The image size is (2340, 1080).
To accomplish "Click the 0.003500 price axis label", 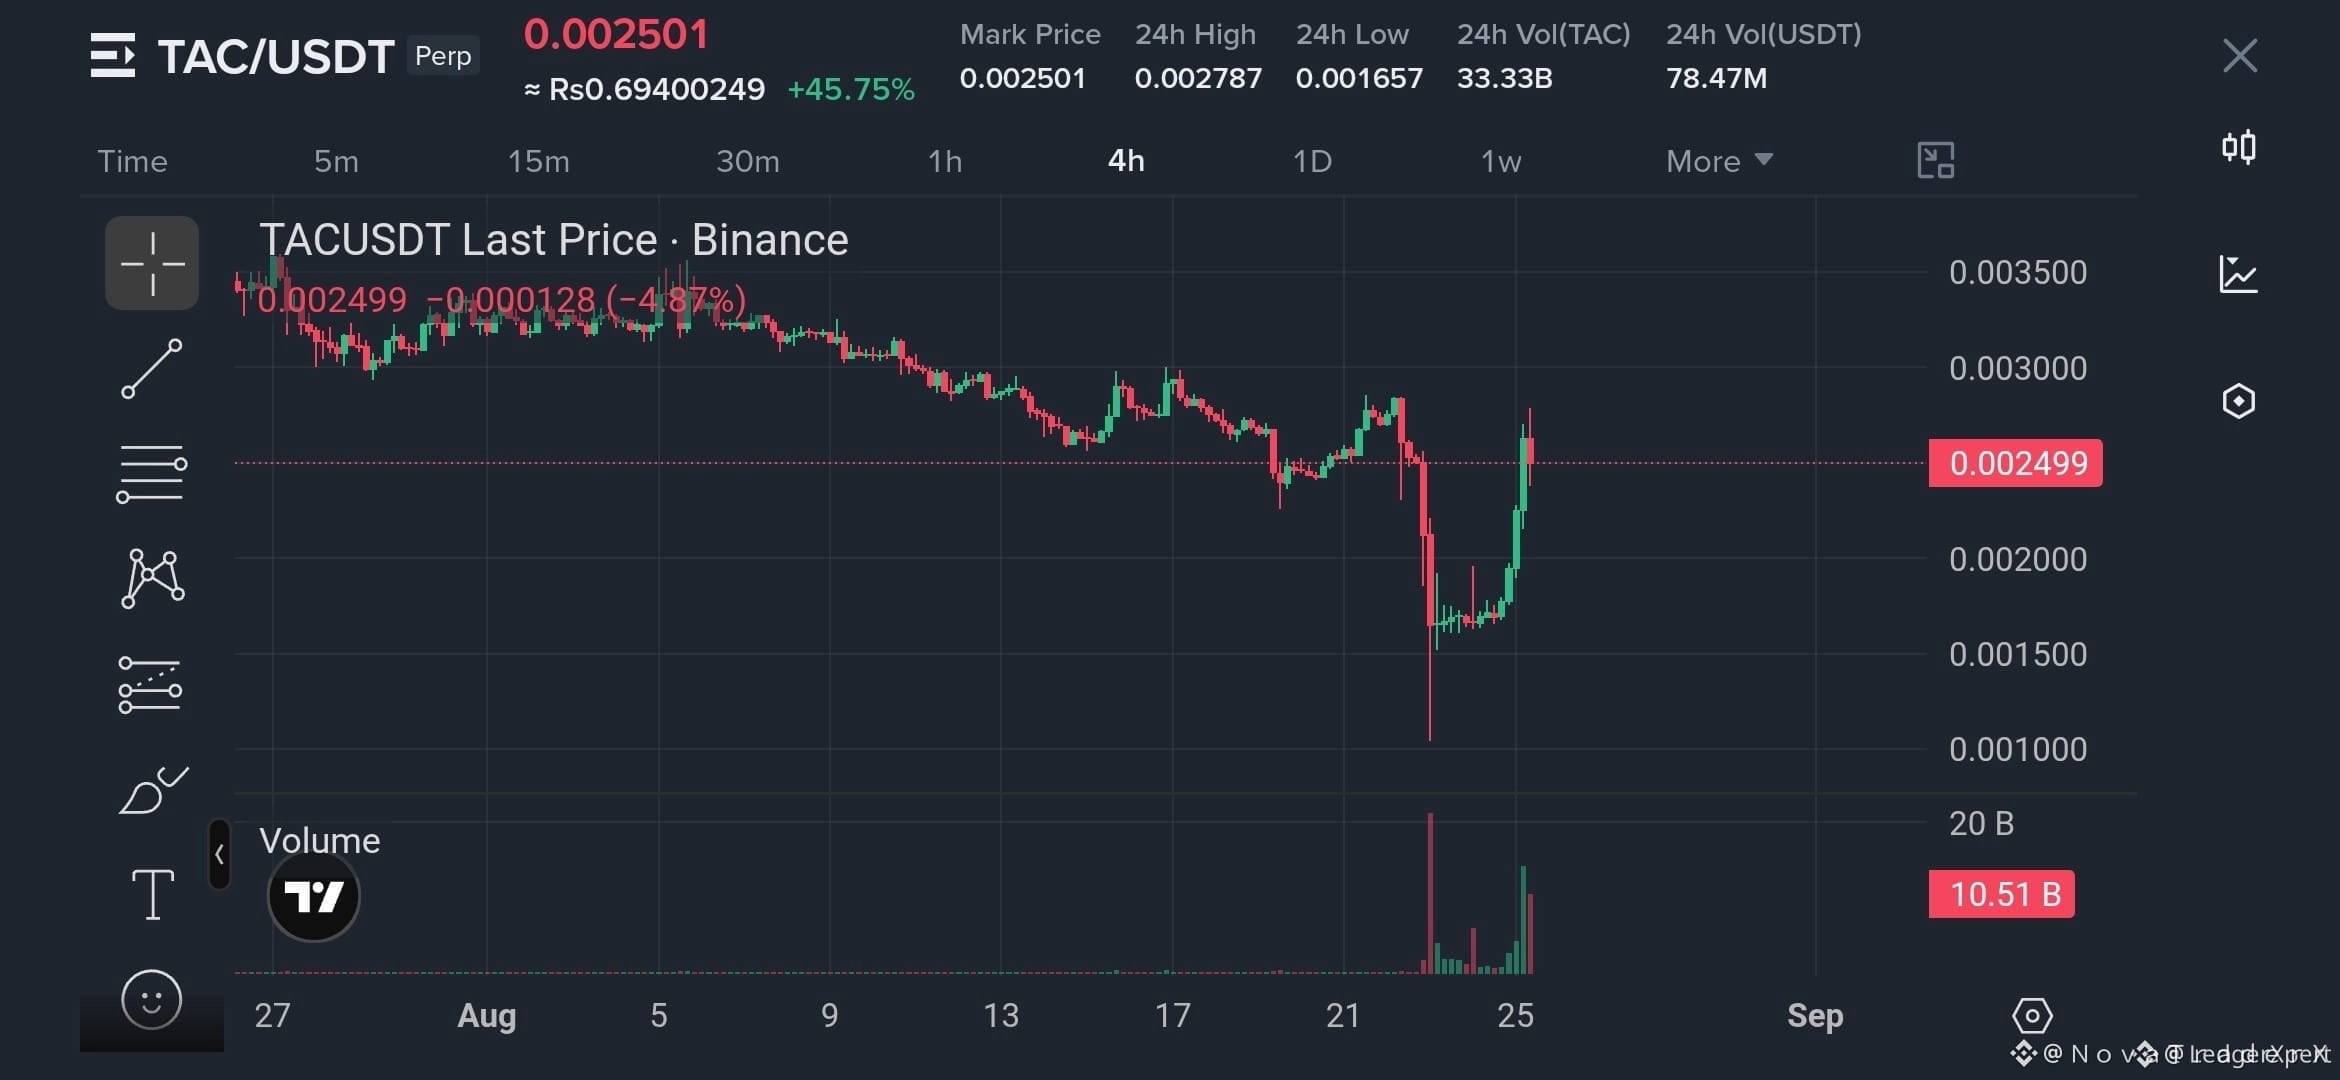I will [2018, 272].
